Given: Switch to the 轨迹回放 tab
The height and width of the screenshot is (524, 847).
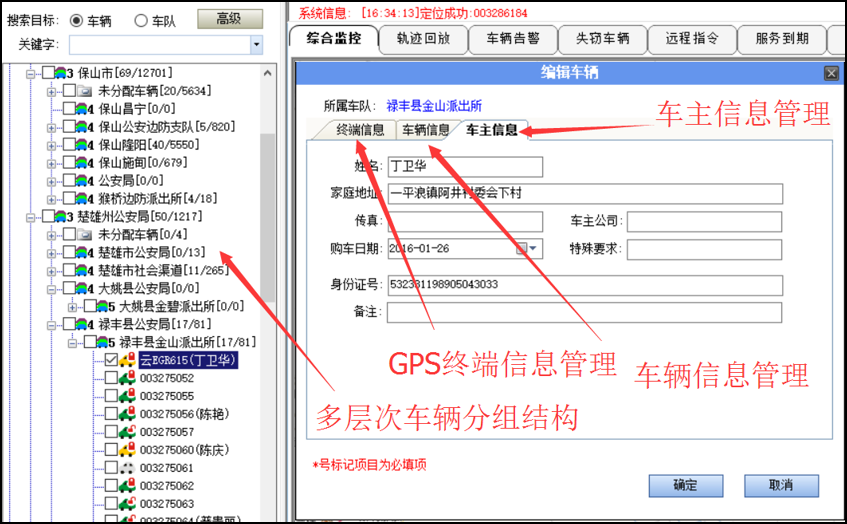Looking at the screenshot, I should click(x=422, y=39).
